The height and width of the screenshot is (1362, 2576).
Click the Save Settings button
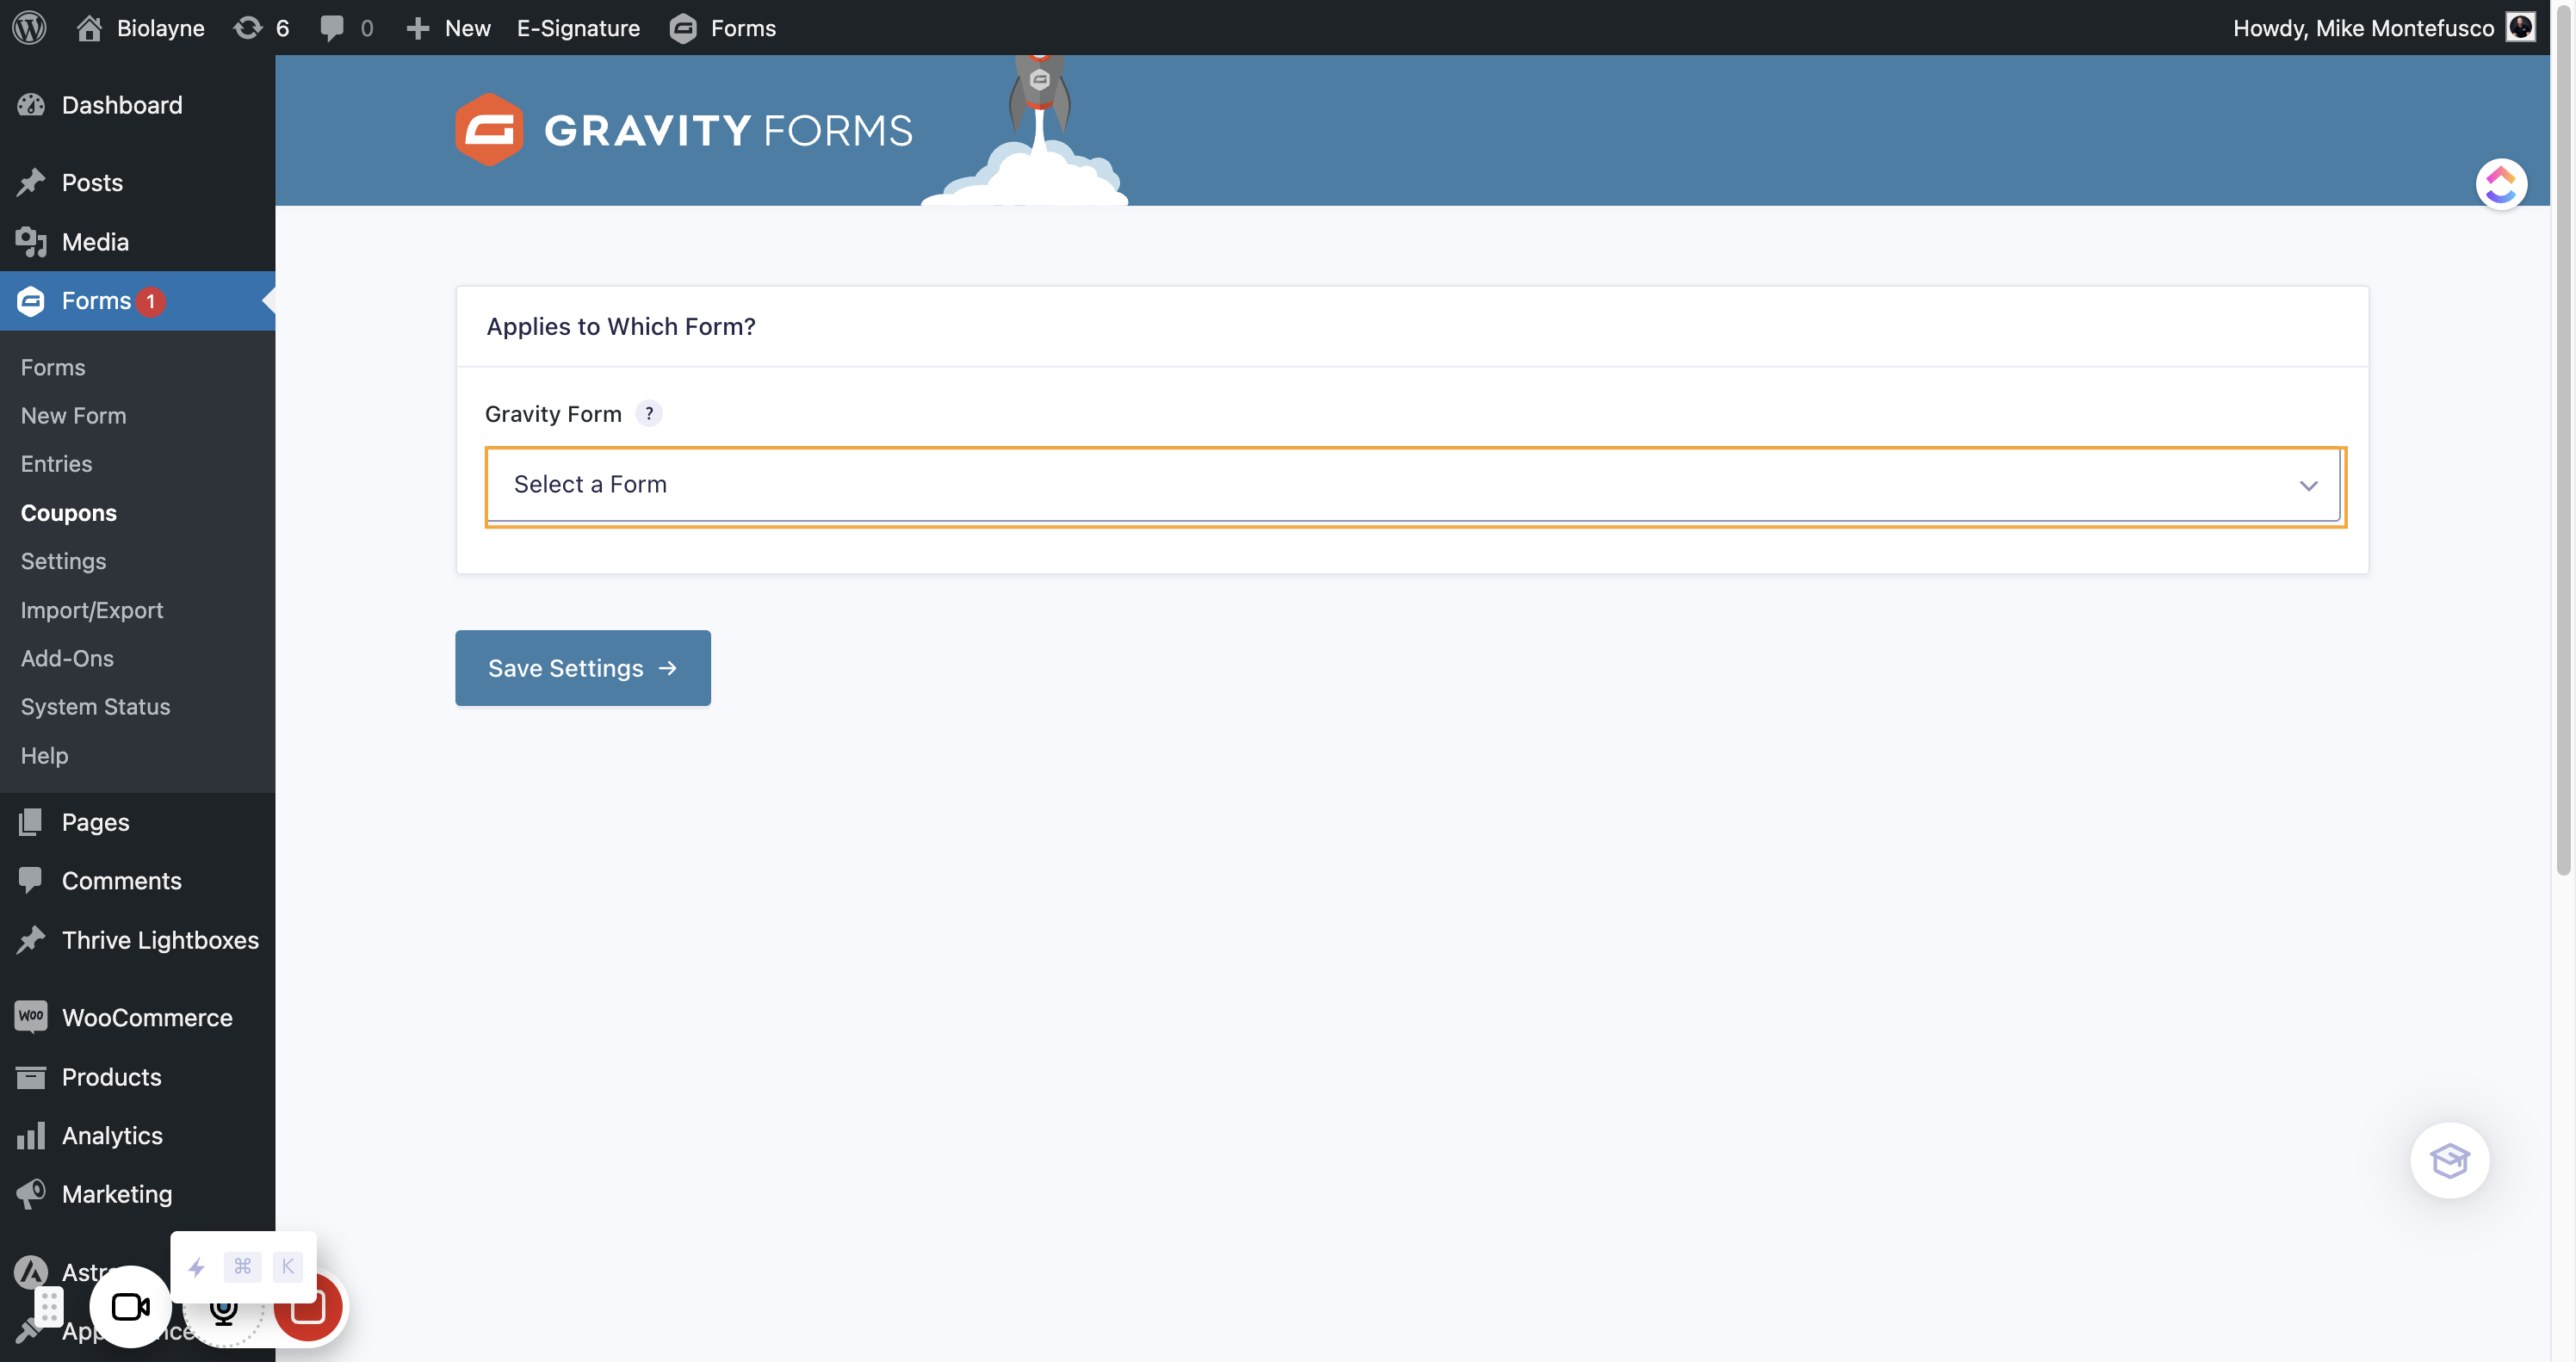[x=583, y=667]
